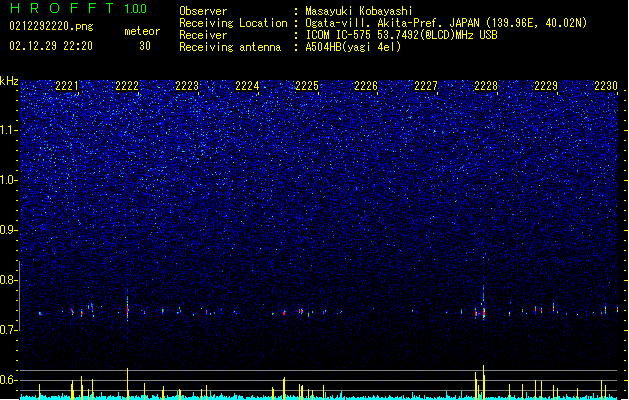This screenshot has height=400, width=629.
Task: Click the kHz axis unit label
Action: (x=9, y=81)
